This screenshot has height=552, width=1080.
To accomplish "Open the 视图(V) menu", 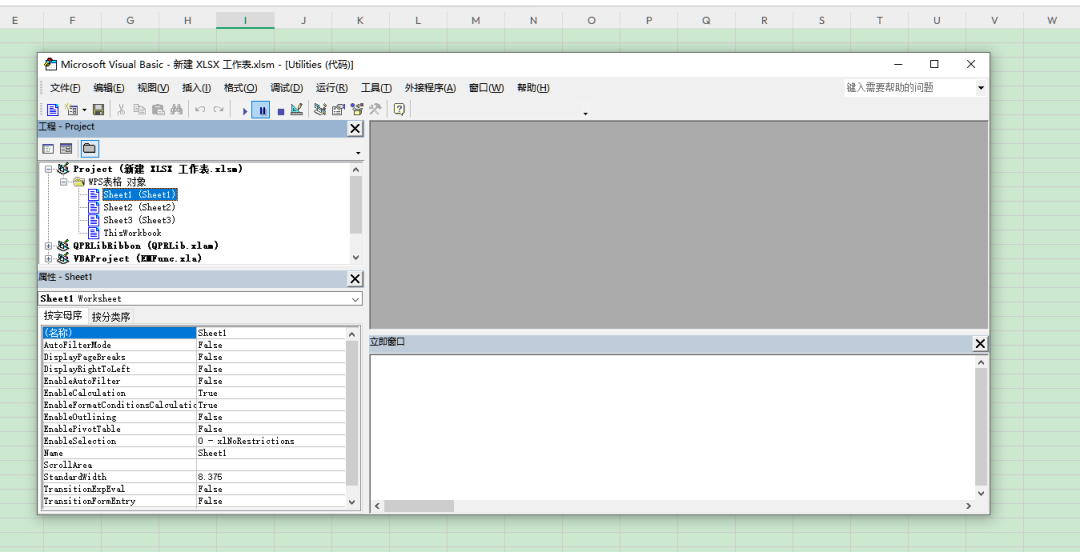I will [x=153, y=88].
